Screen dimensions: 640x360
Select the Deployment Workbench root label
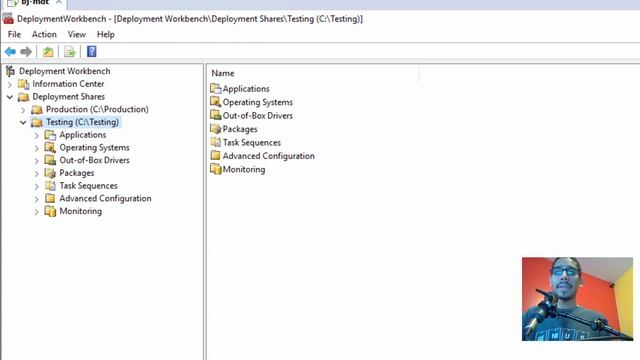(x=64, y=71)
